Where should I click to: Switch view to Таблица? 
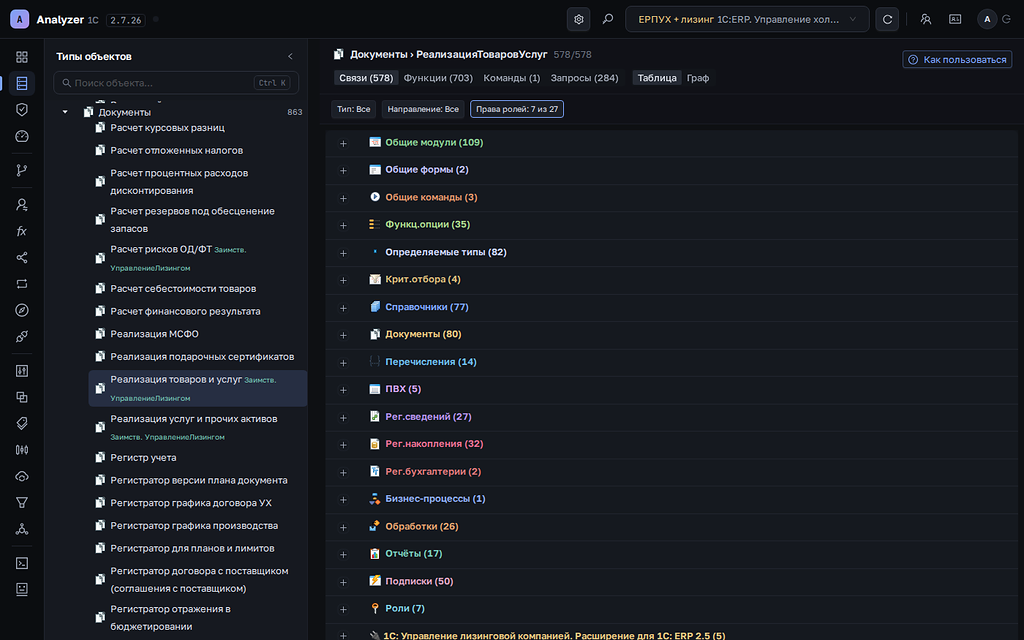(x=657, y=78)
